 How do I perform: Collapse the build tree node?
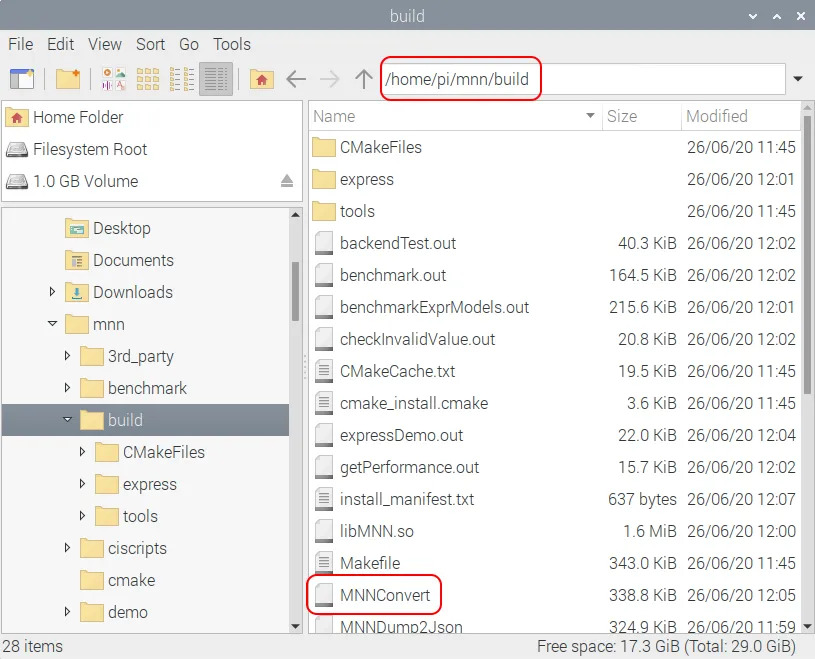(x=68, y=419)
